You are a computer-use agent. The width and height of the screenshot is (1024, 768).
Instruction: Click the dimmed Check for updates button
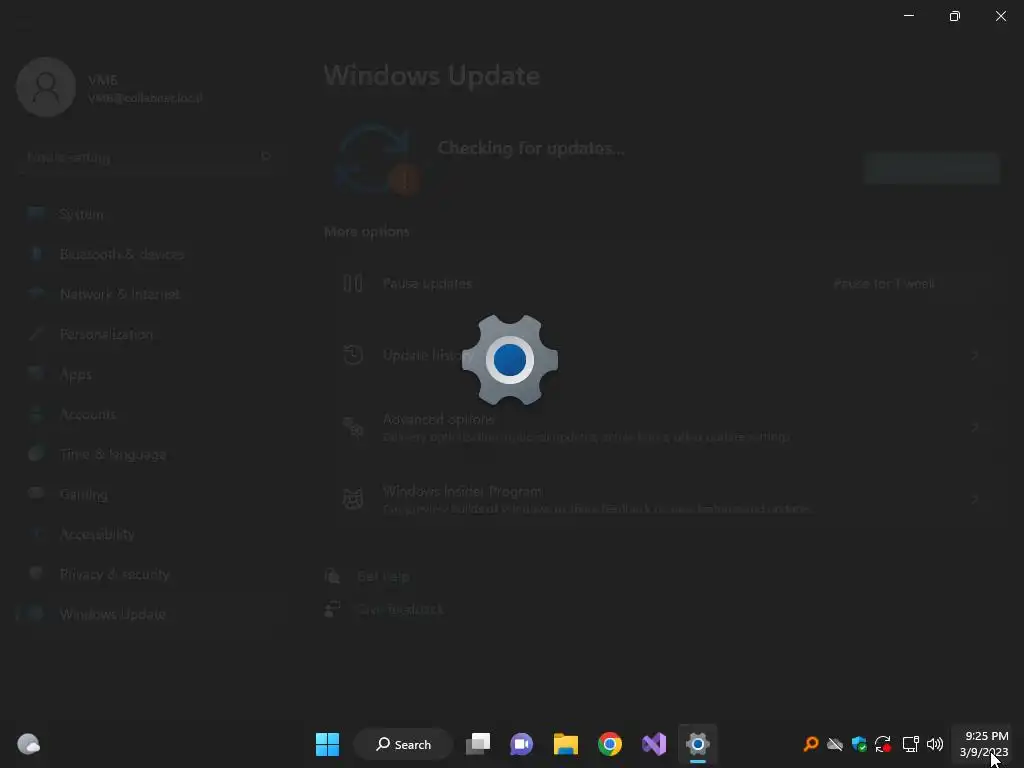pyautogui.click(x=931, y=168)
